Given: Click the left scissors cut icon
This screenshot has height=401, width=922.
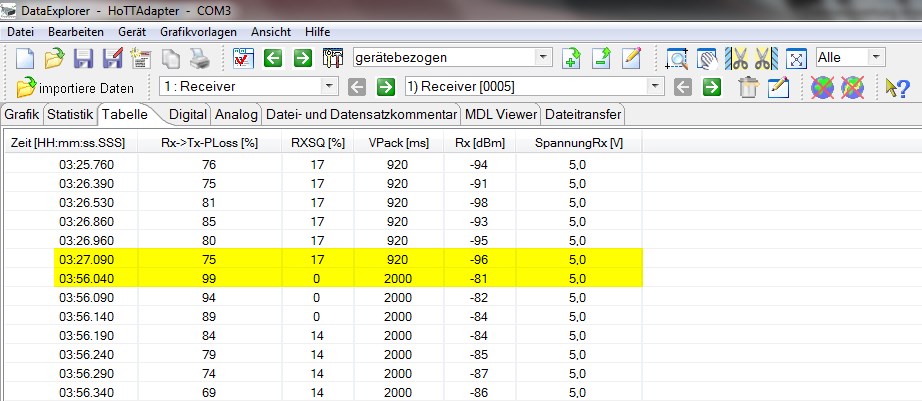Looking at the screenshot, I should (x=739, y=58).
